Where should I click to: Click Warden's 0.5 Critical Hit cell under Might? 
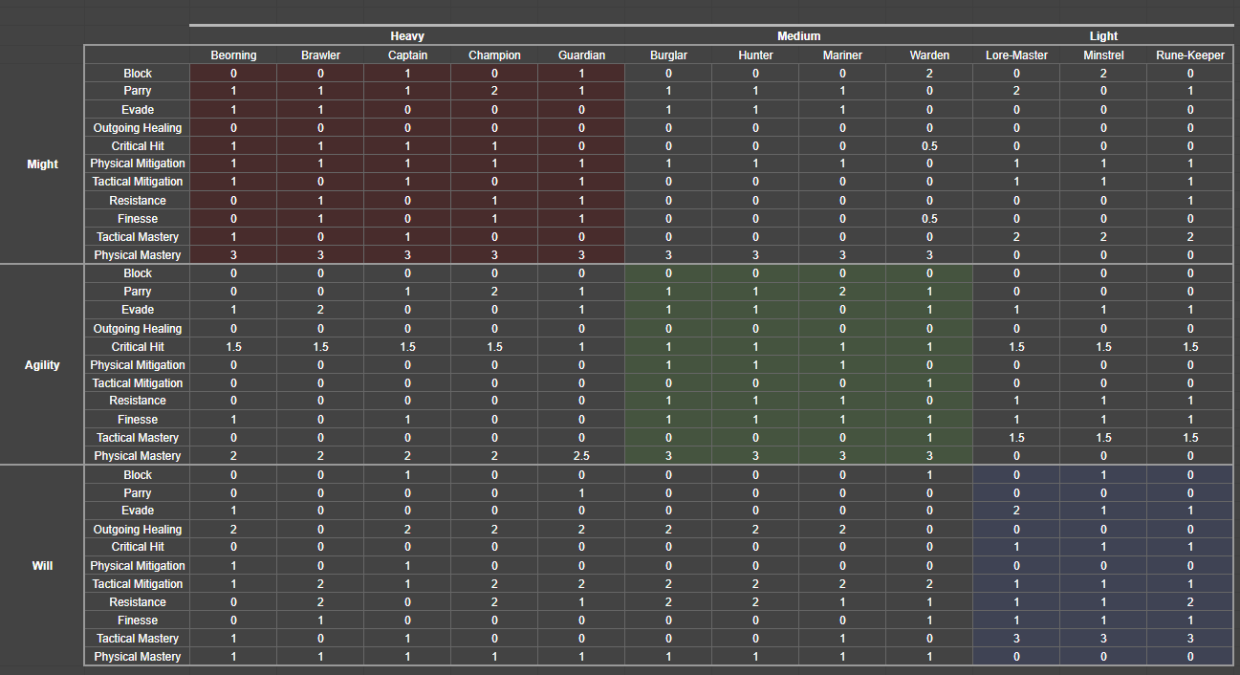pyautogui.click(x=929, y=146)
